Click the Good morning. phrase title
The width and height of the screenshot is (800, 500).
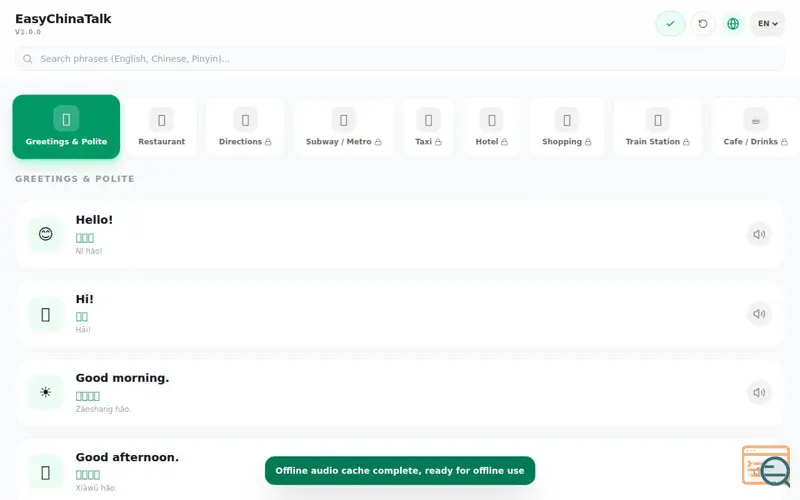(x=122, y=378)
